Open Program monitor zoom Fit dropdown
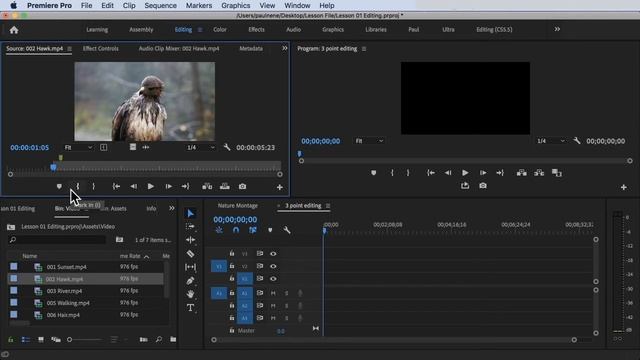The width and height of the screenshot is (640, 360). tap(369, 141)
